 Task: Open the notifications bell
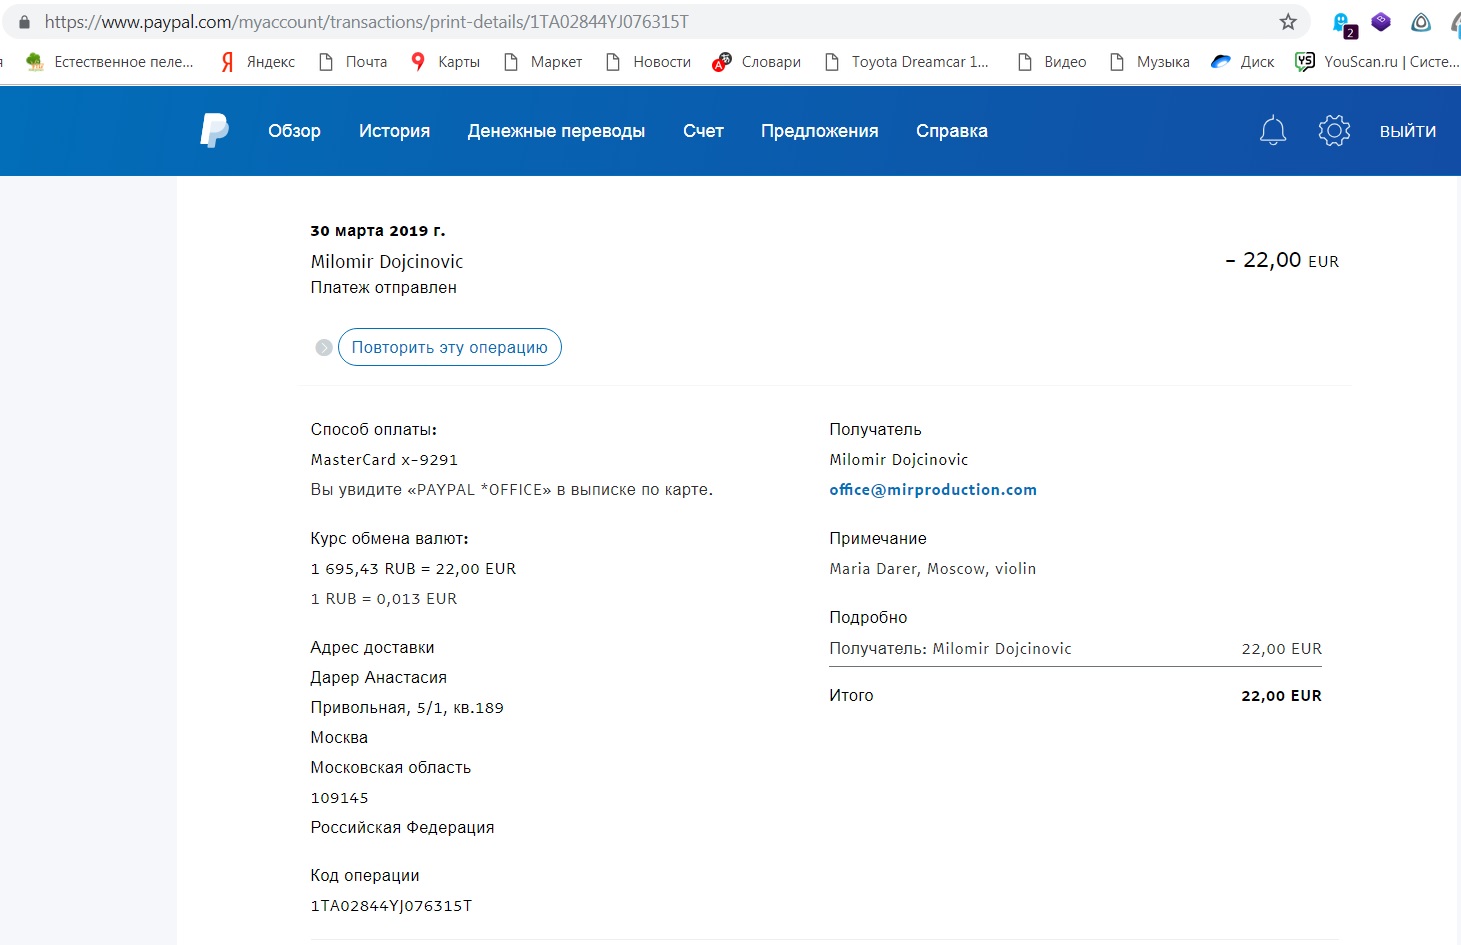coord(1272,131)
